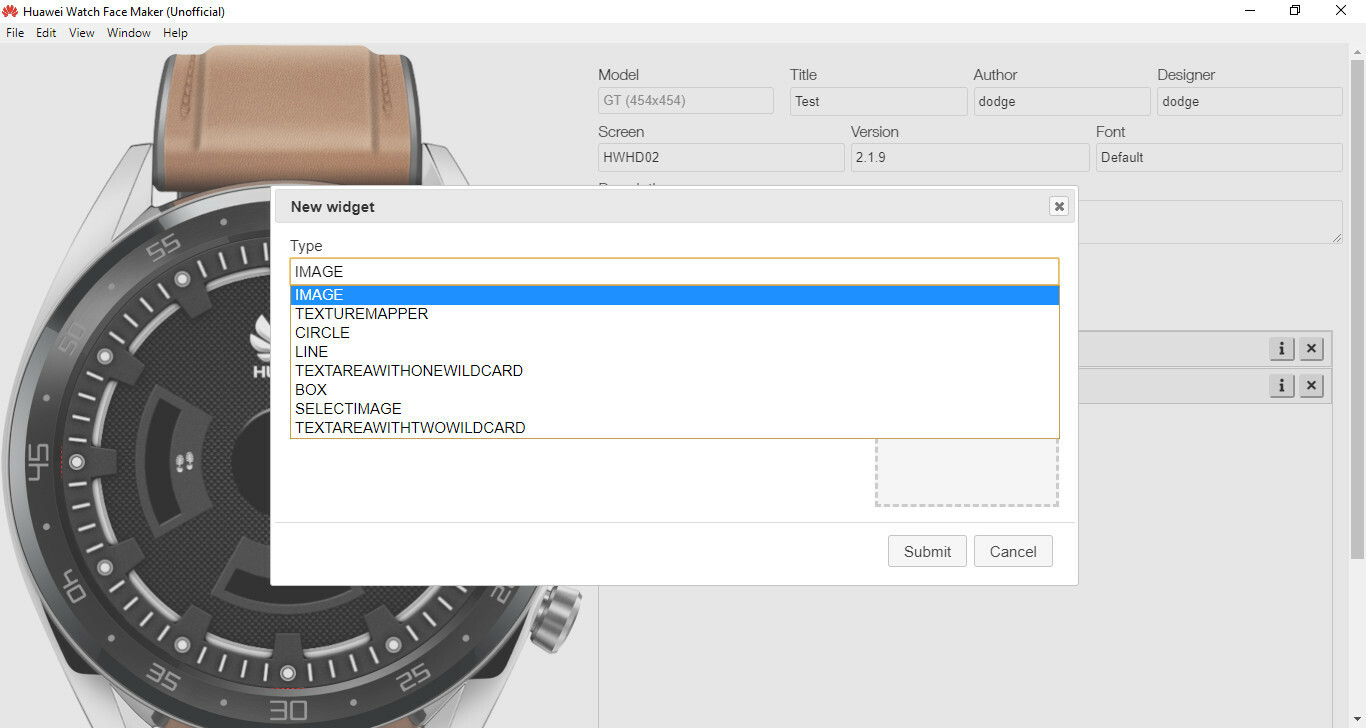Submit the new widget

pyautogui.click(x=927, y=551)
